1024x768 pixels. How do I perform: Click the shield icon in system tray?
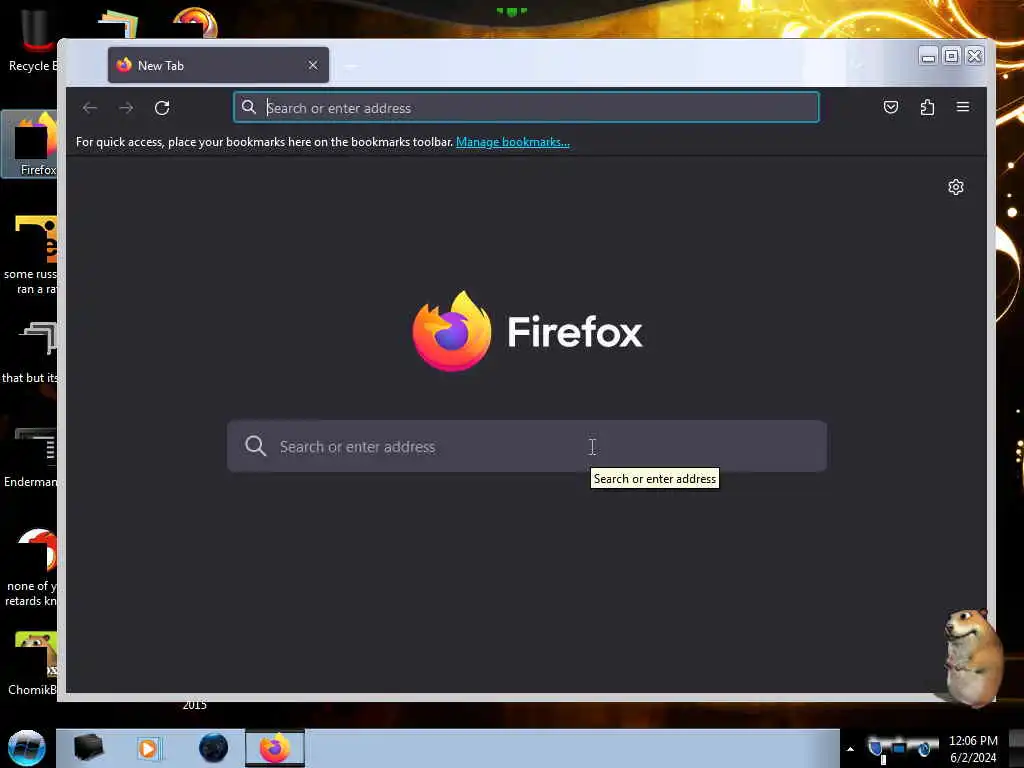[x=875, y=747]
